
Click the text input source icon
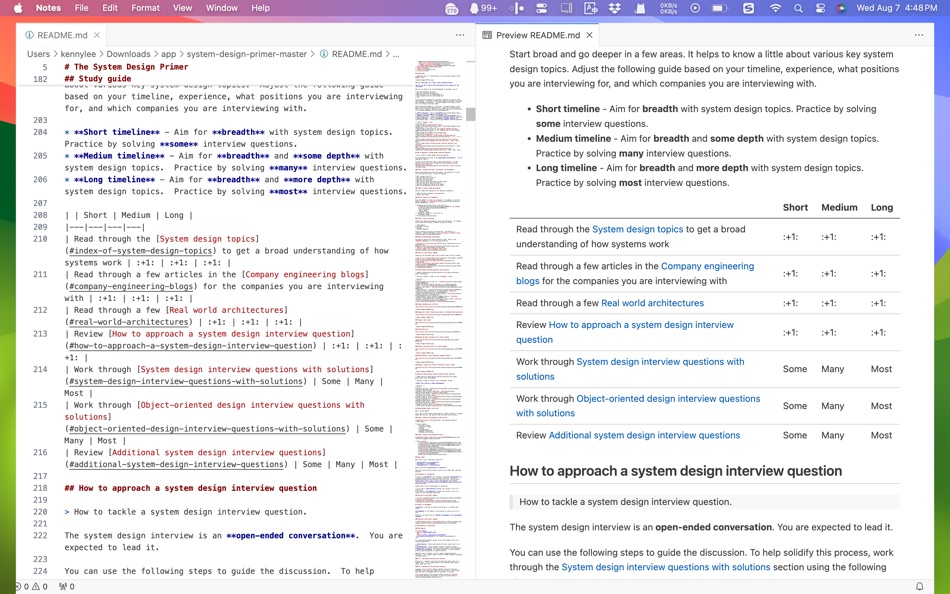[590, 8]
